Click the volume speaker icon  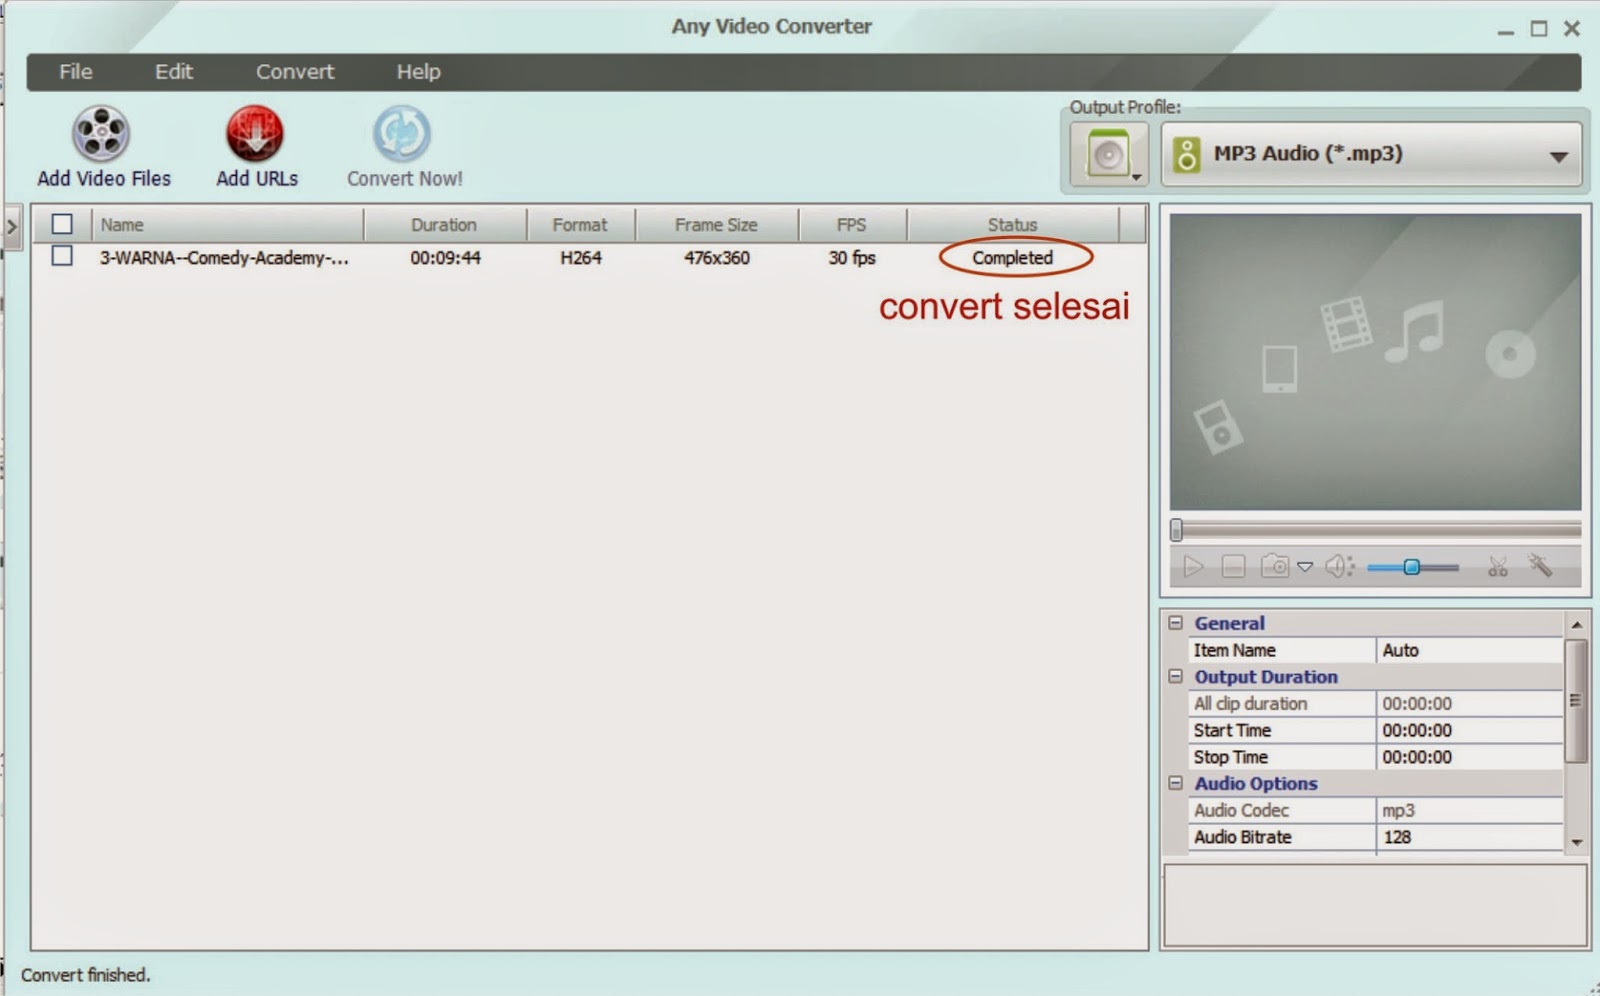pos(1335,566)
